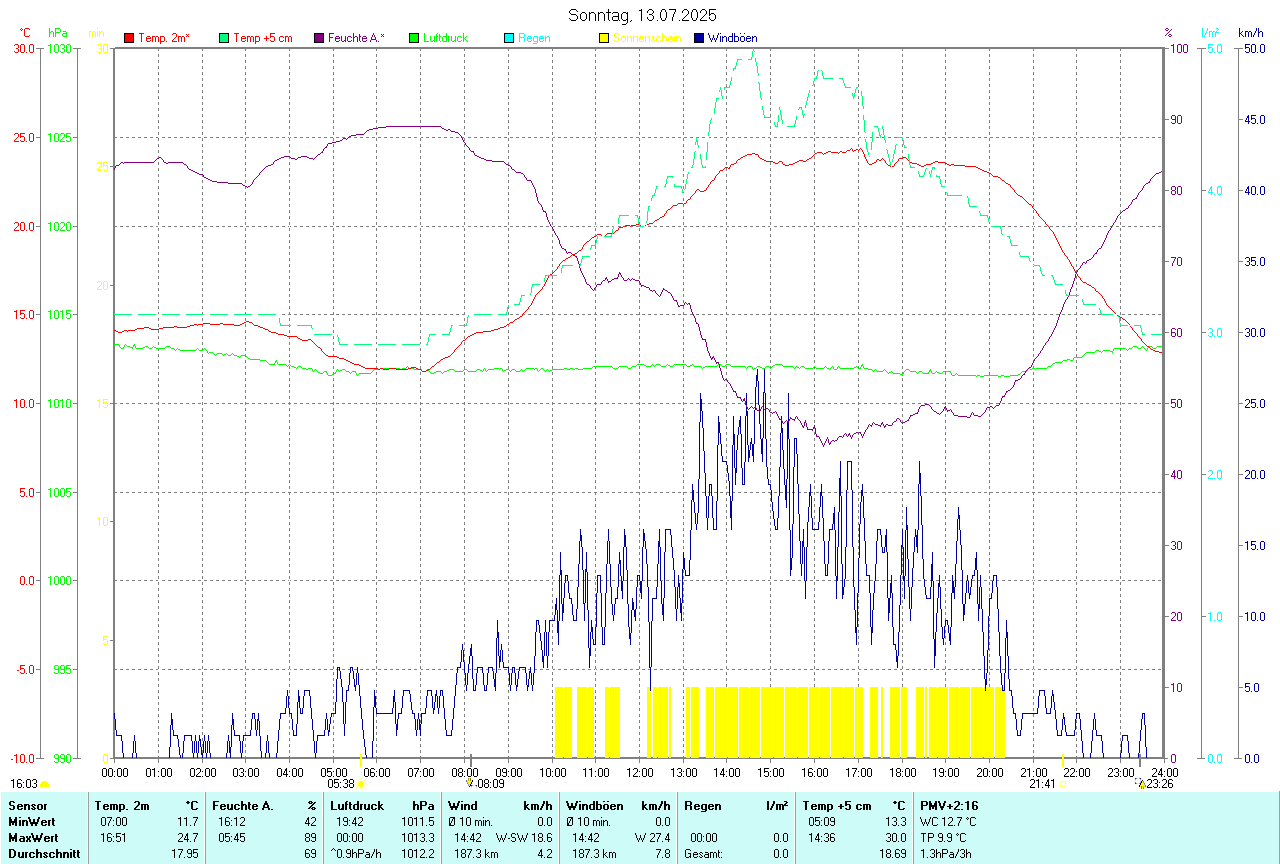Click the bright green Luftdruck legend square
The image size is (1280, 864).
(x=414, y=38)
